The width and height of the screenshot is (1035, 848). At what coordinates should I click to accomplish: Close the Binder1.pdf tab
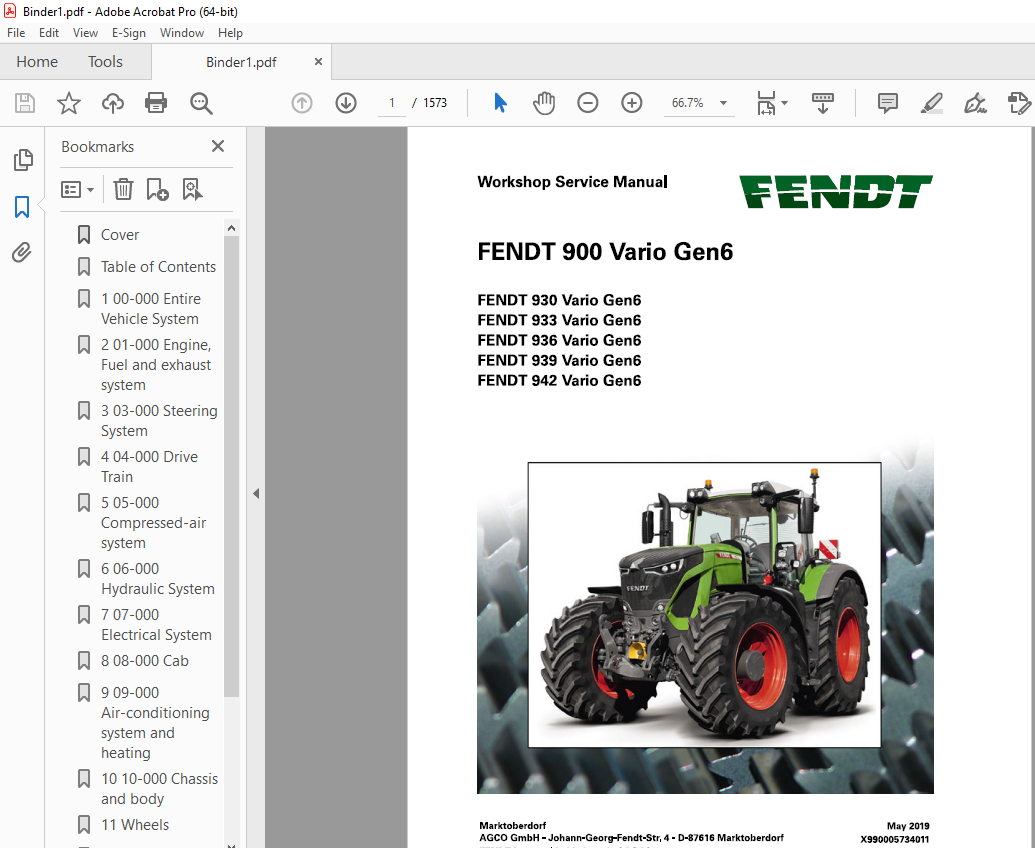pyautogui.click(x=318, y=61)
